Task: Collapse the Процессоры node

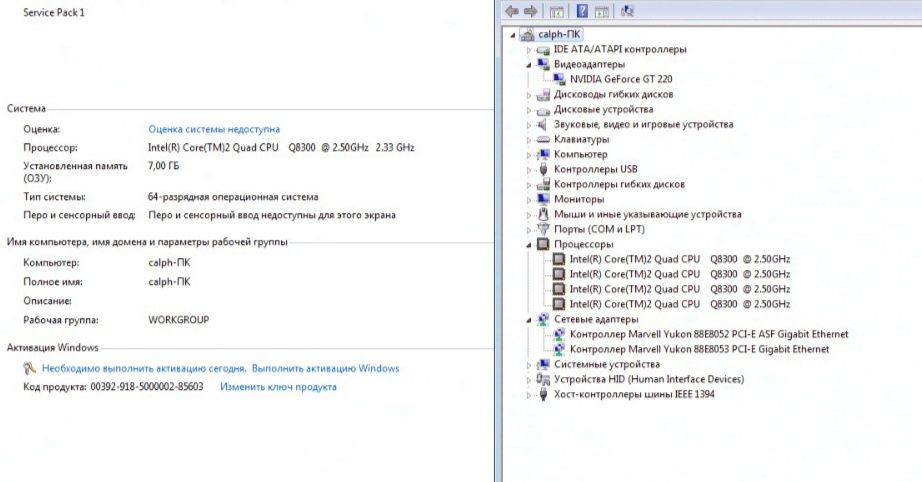Action: click(529, 245)
